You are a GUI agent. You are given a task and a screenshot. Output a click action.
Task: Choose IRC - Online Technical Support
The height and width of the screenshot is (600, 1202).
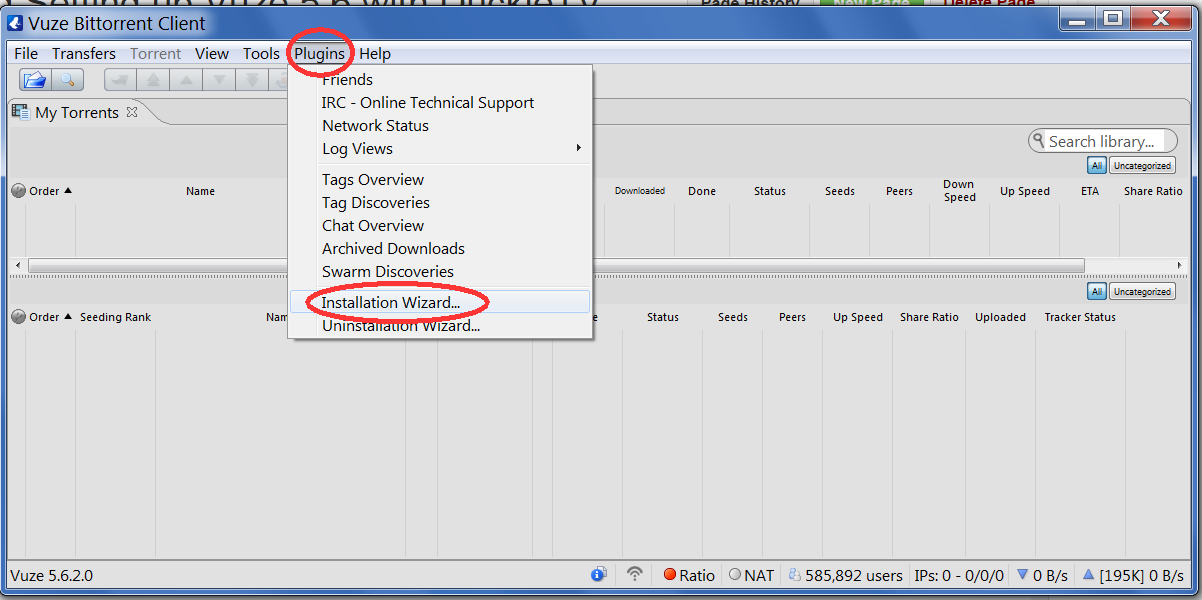point(440,102)
